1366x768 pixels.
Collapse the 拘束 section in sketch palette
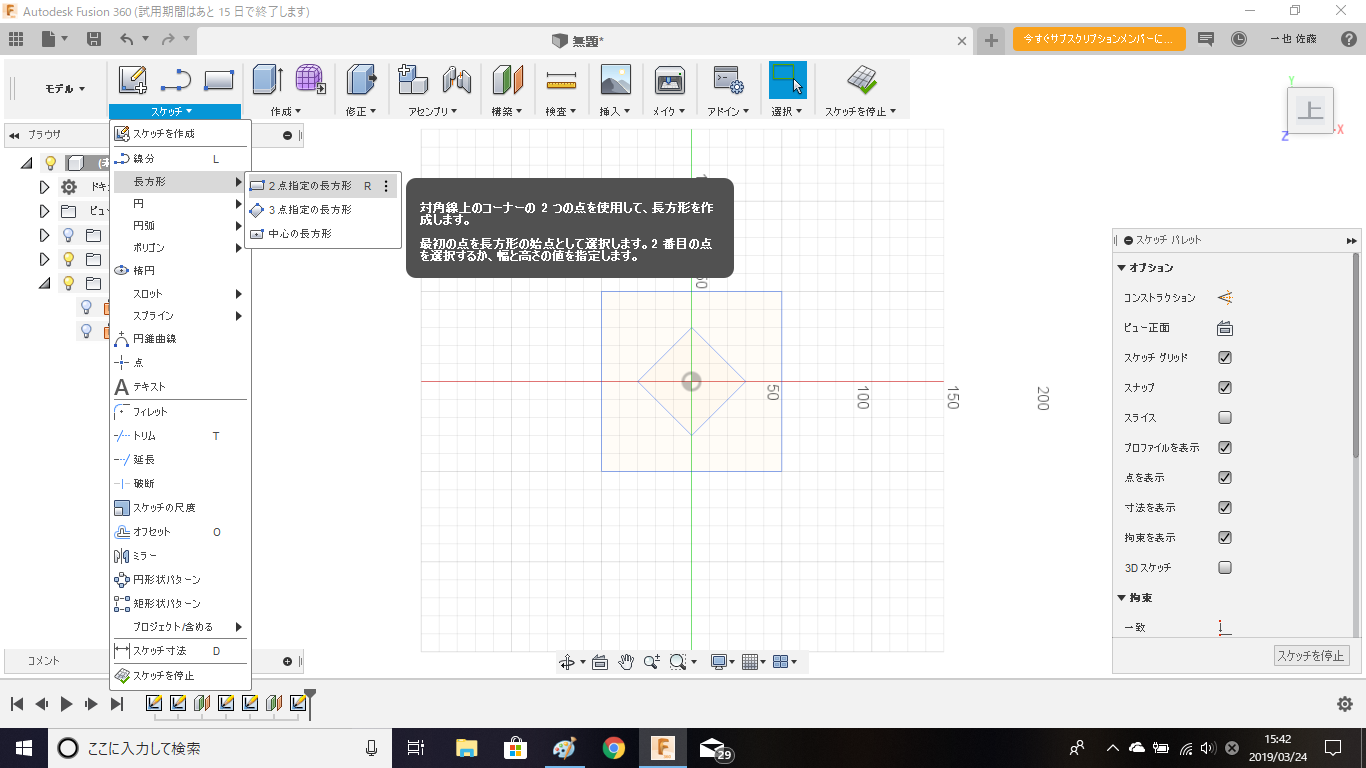[x=1122, y=598]
